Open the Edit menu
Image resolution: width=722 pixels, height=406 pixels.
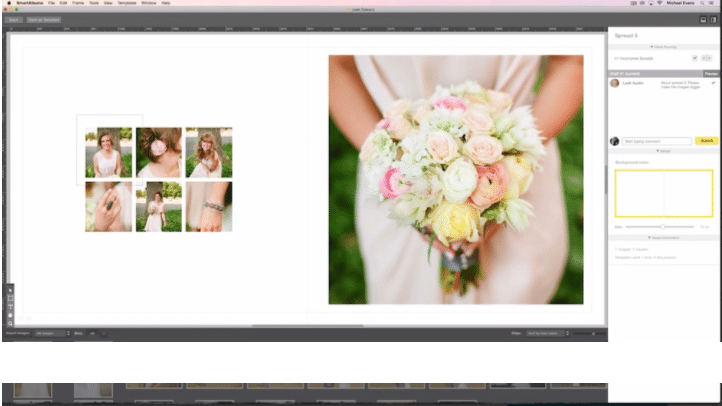(x=63, y=3)
